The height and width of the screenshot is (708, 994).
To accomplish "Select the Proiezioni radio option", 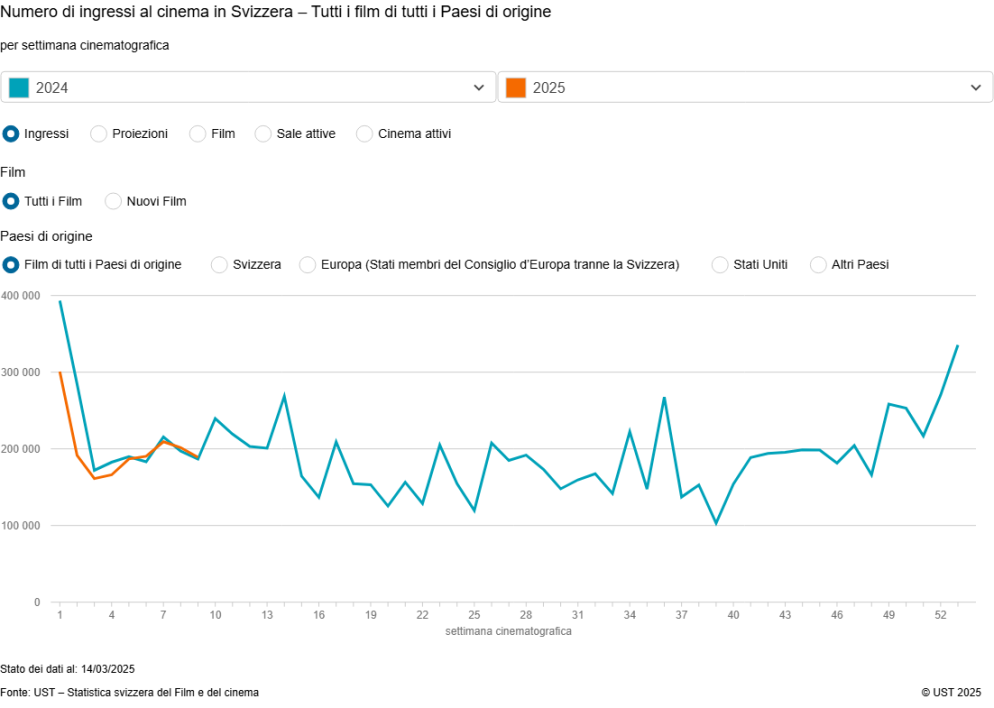I will pos(99,133).
